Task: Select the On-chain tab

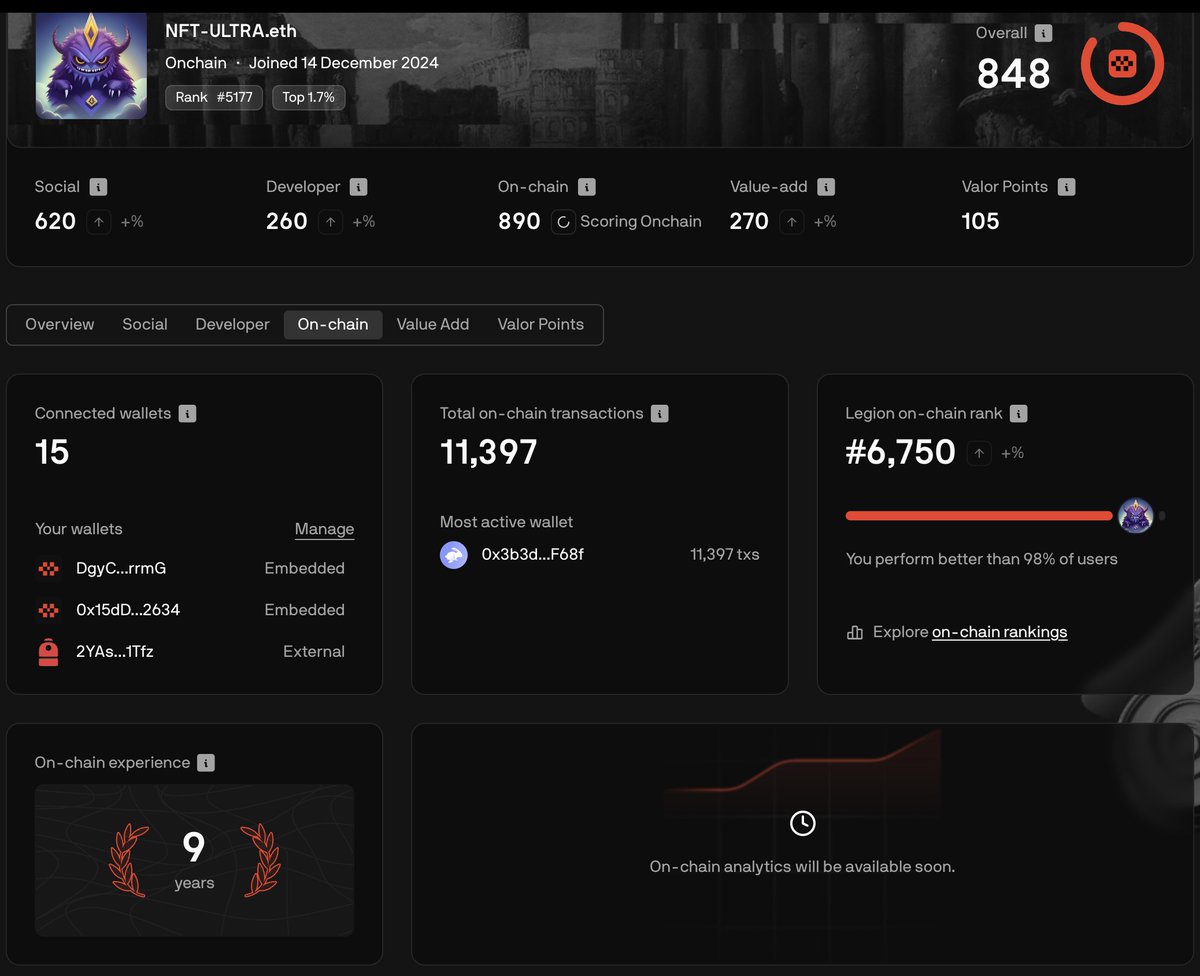Action: coord(333,324)
